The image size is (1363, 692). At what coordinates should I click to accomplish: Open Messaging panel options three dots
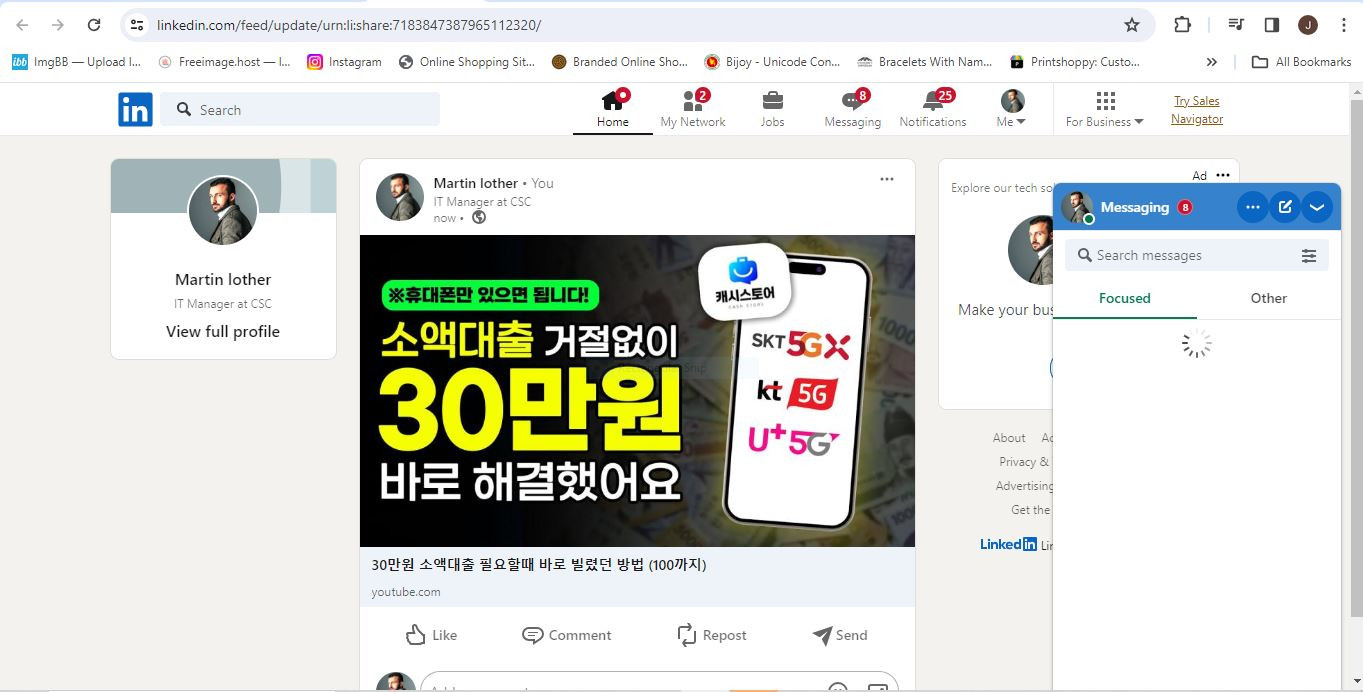click(x=1253, y=207)
